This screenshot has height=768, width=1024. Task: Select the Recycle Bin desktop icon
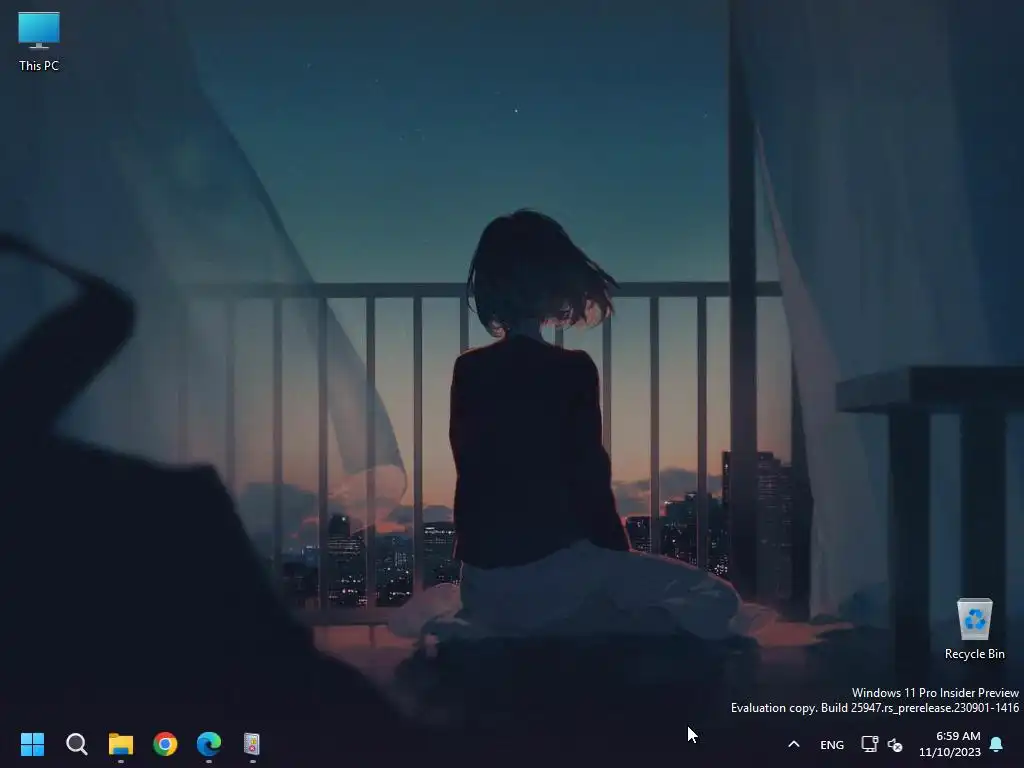(974, 628)
